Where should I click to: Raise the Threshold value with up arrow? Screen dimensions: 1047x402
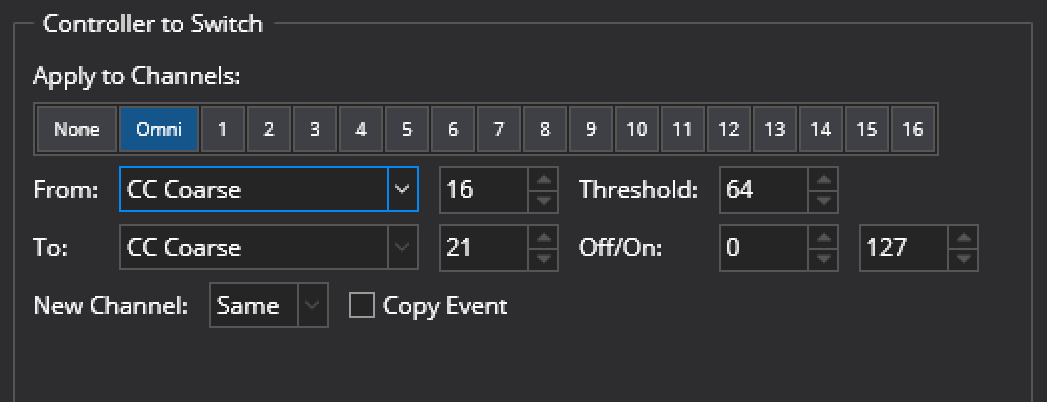click(823, 179)
